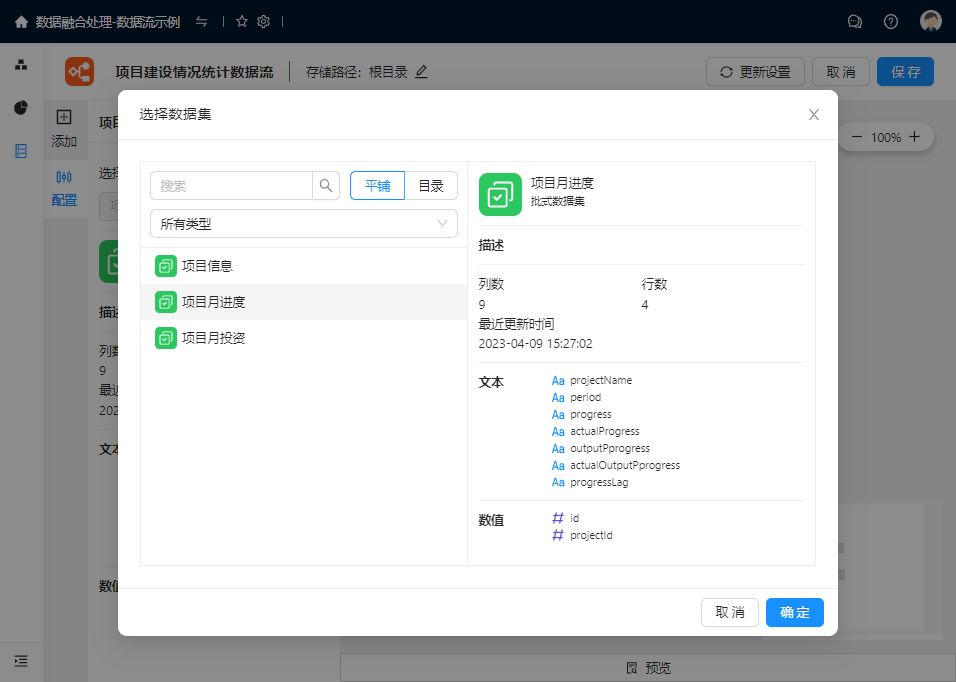Select the 项目月进度 dataset

[213, 302]
